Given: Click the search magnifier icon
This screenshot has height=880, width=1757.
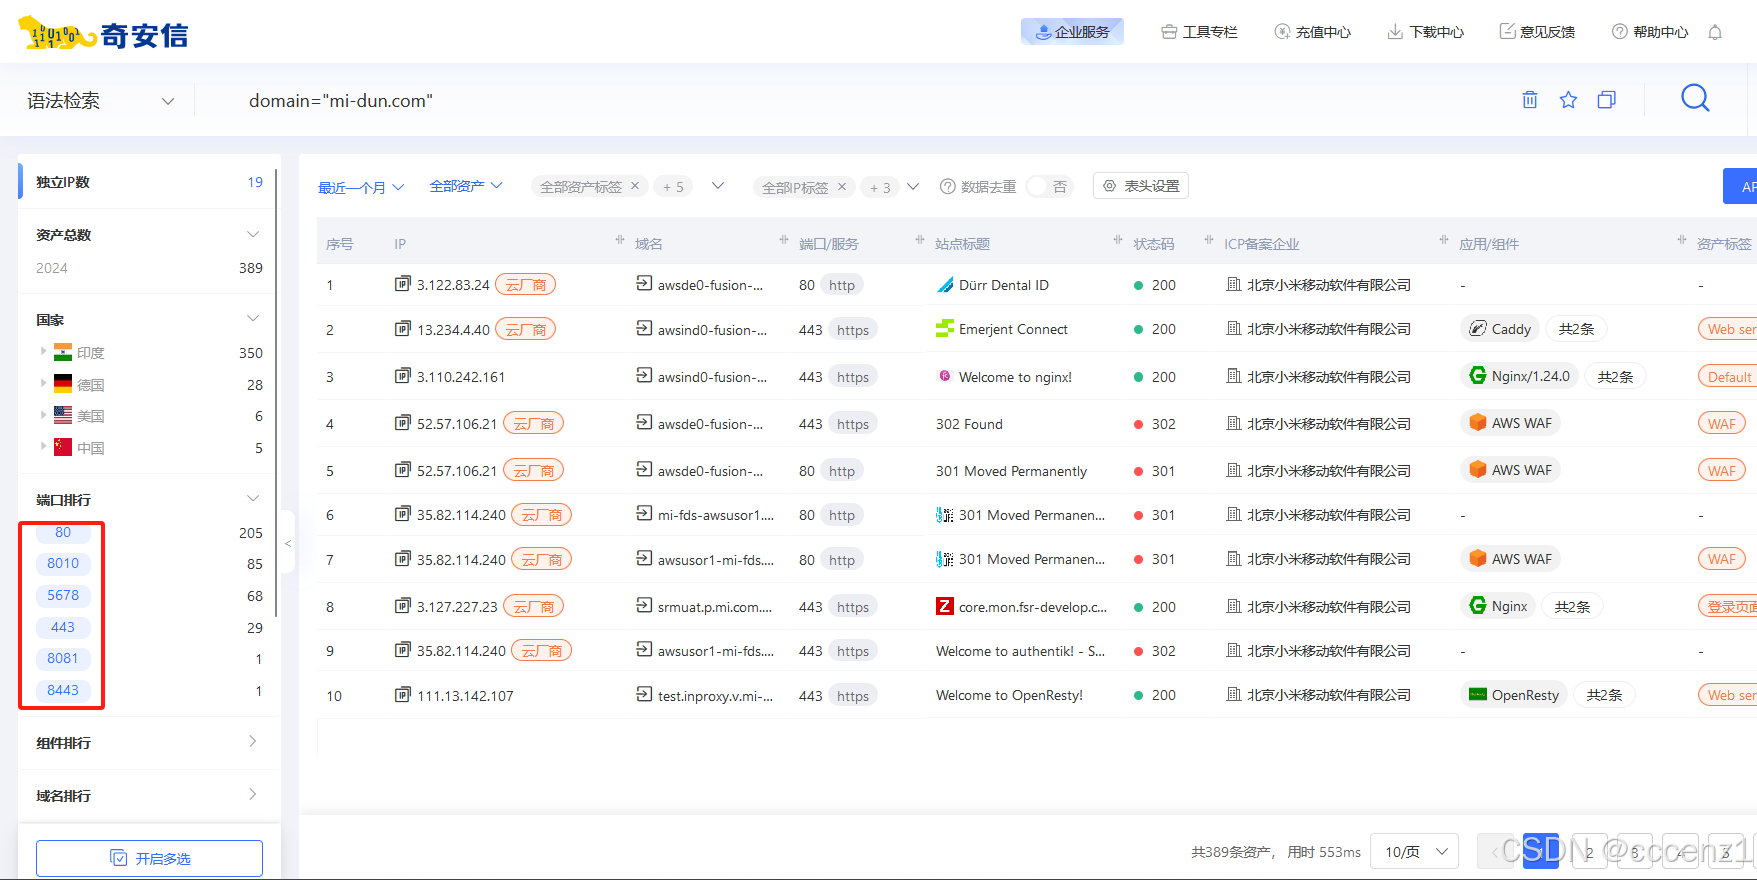Looking at the screenshot, I should coord(1695,98).
